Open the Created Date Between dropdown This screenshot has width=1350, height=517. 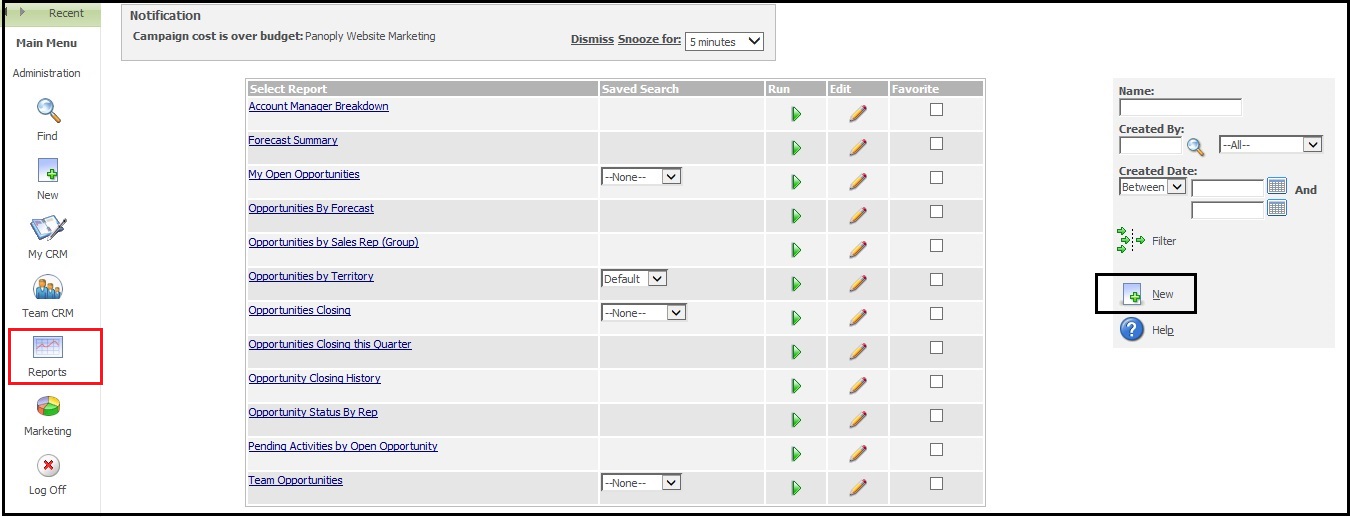[1152, 187]
